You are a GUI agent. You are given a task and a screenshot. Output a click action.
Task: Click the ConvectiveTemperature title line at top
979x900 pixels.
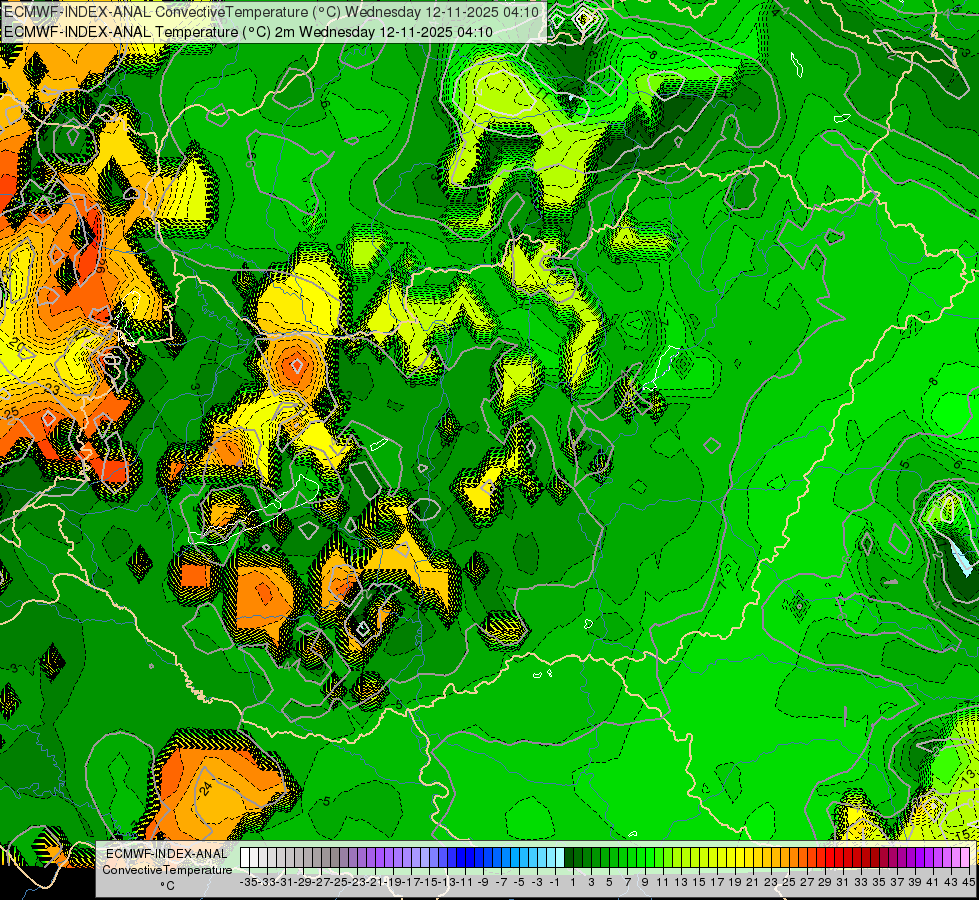[271, 12]
